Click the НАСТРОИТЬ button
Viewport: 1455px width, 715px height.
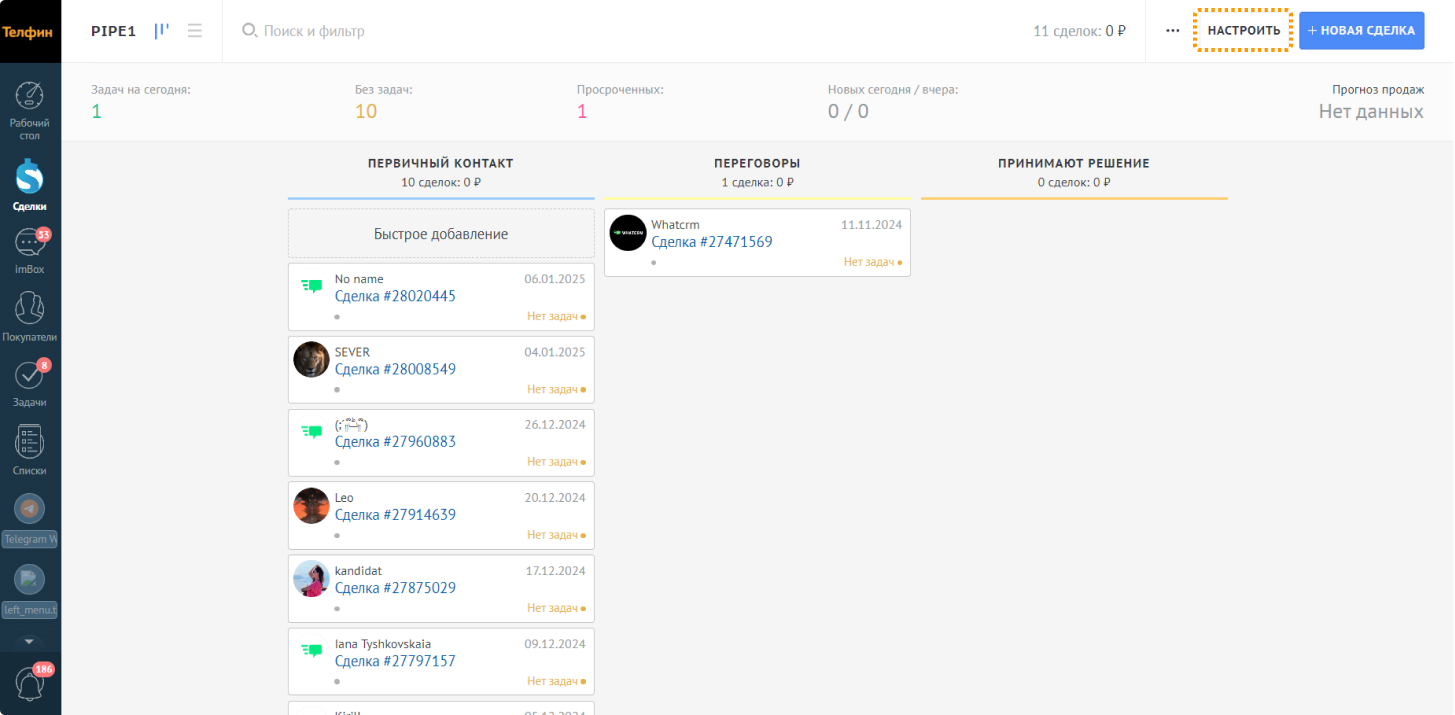pyautogui.click(x=1243, y=31)
